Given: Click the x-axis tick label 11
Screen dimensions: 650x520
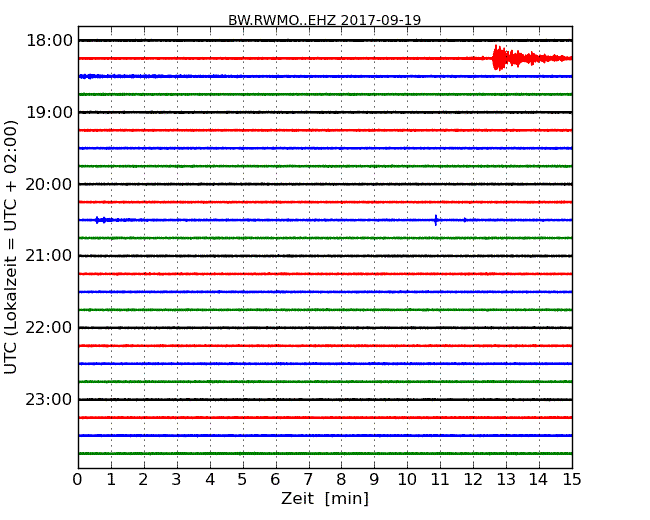Looking at the screenshot, I should pos(440,479).
